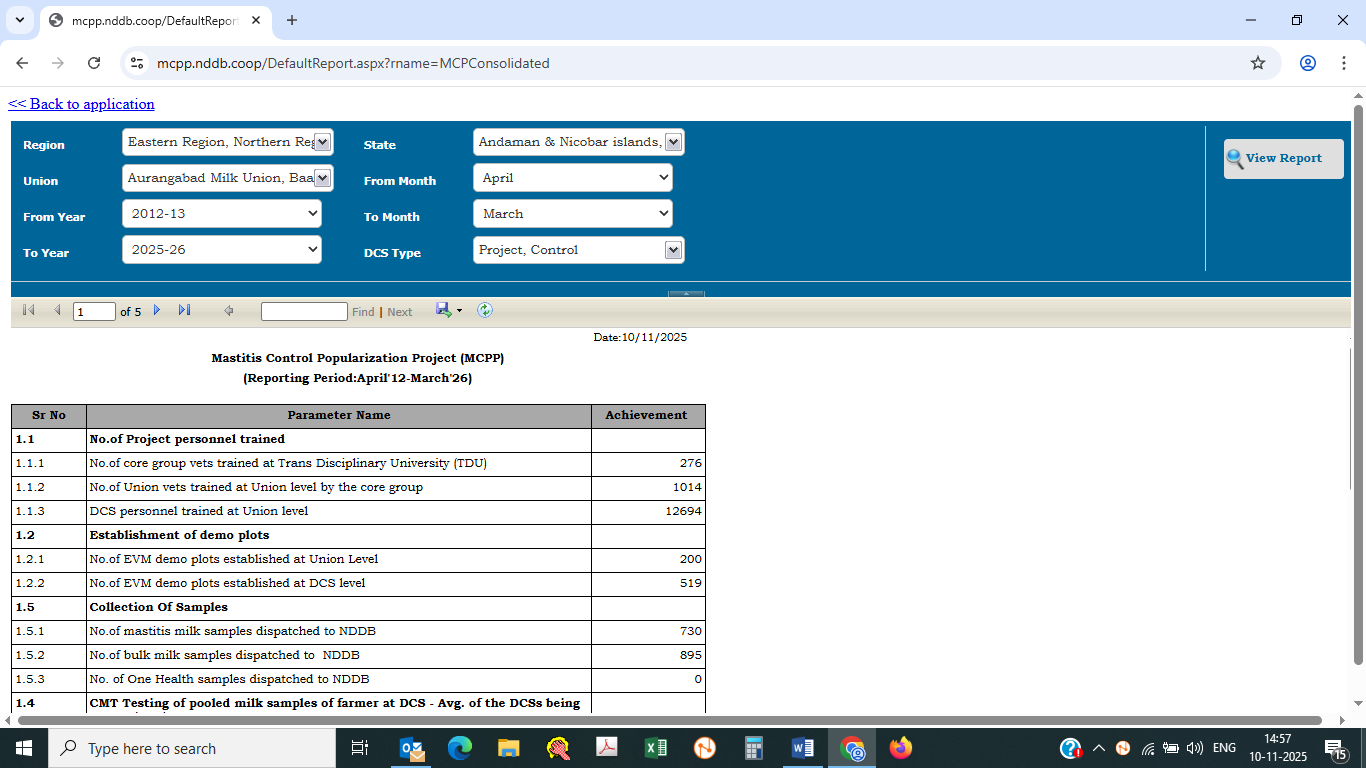Click the report refresh icon
The height and width of the screenshot is (768, 1366).
[485, 311]
